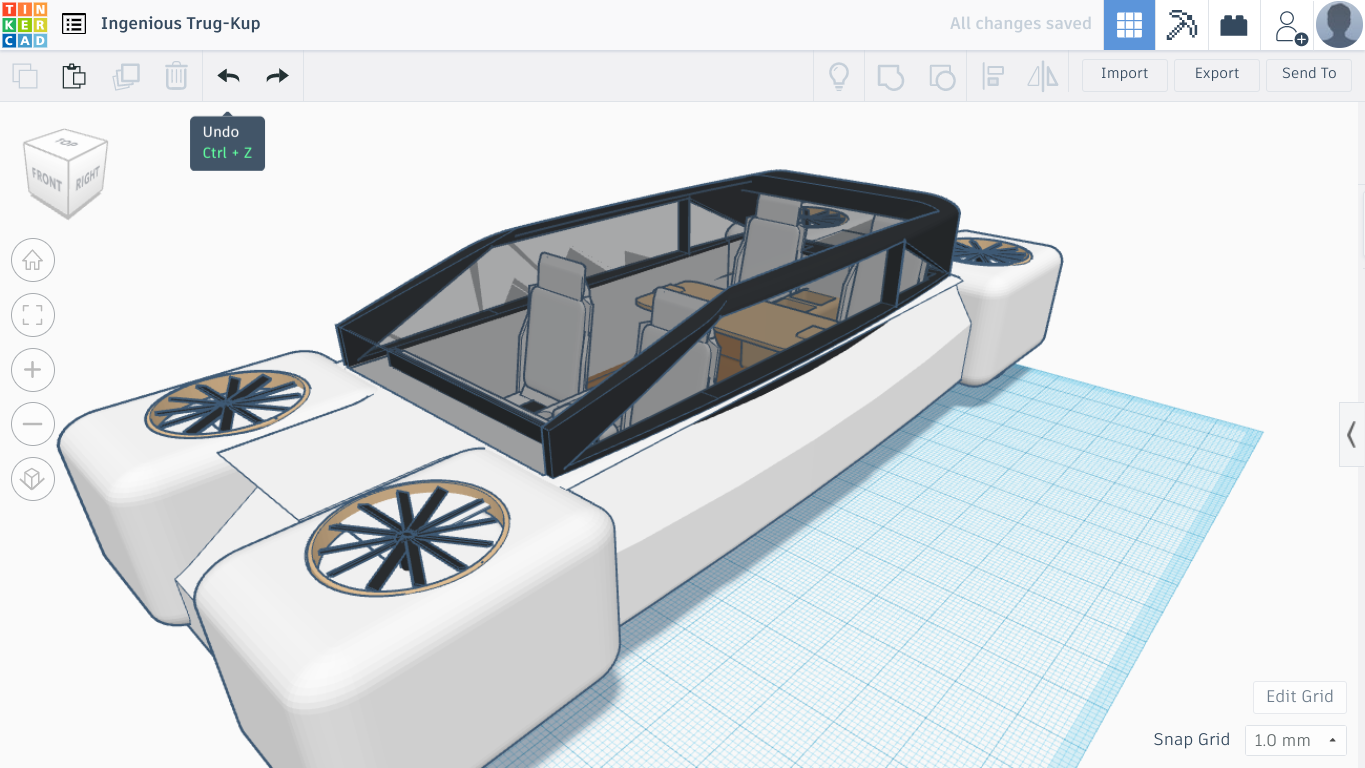Image resolution: width=1365 pixels, height=768 pixels.
Task: Switch to the 3D design grid view
Action: point(1129,25)
